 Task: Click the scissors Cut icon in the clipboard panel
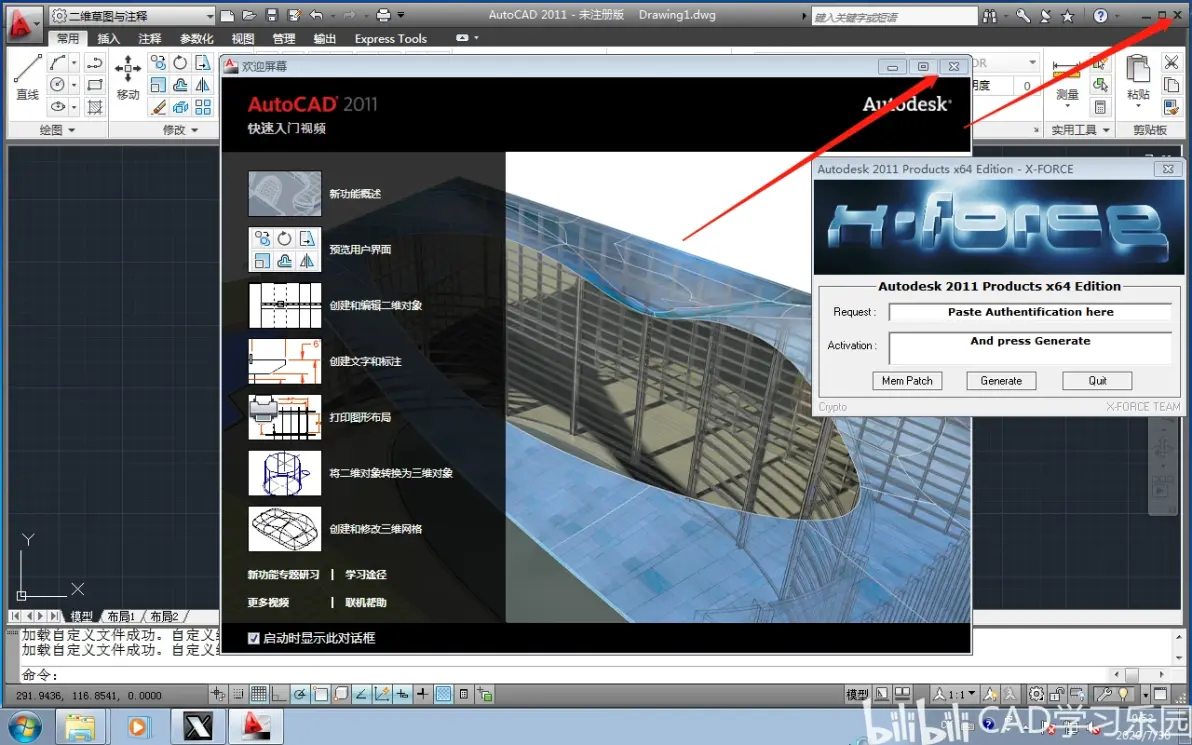tap(1171, 62)
